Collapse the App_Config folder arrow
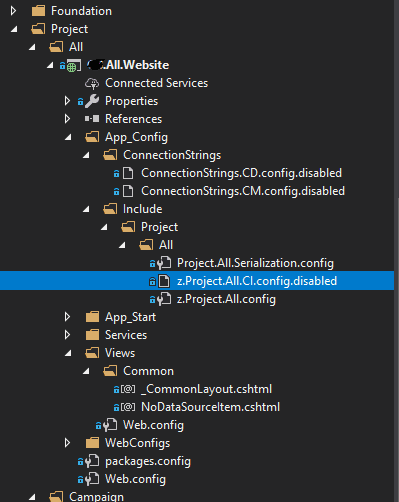This screenshot has width=399, height=502. pyautogui.click(x=68, y=137)
